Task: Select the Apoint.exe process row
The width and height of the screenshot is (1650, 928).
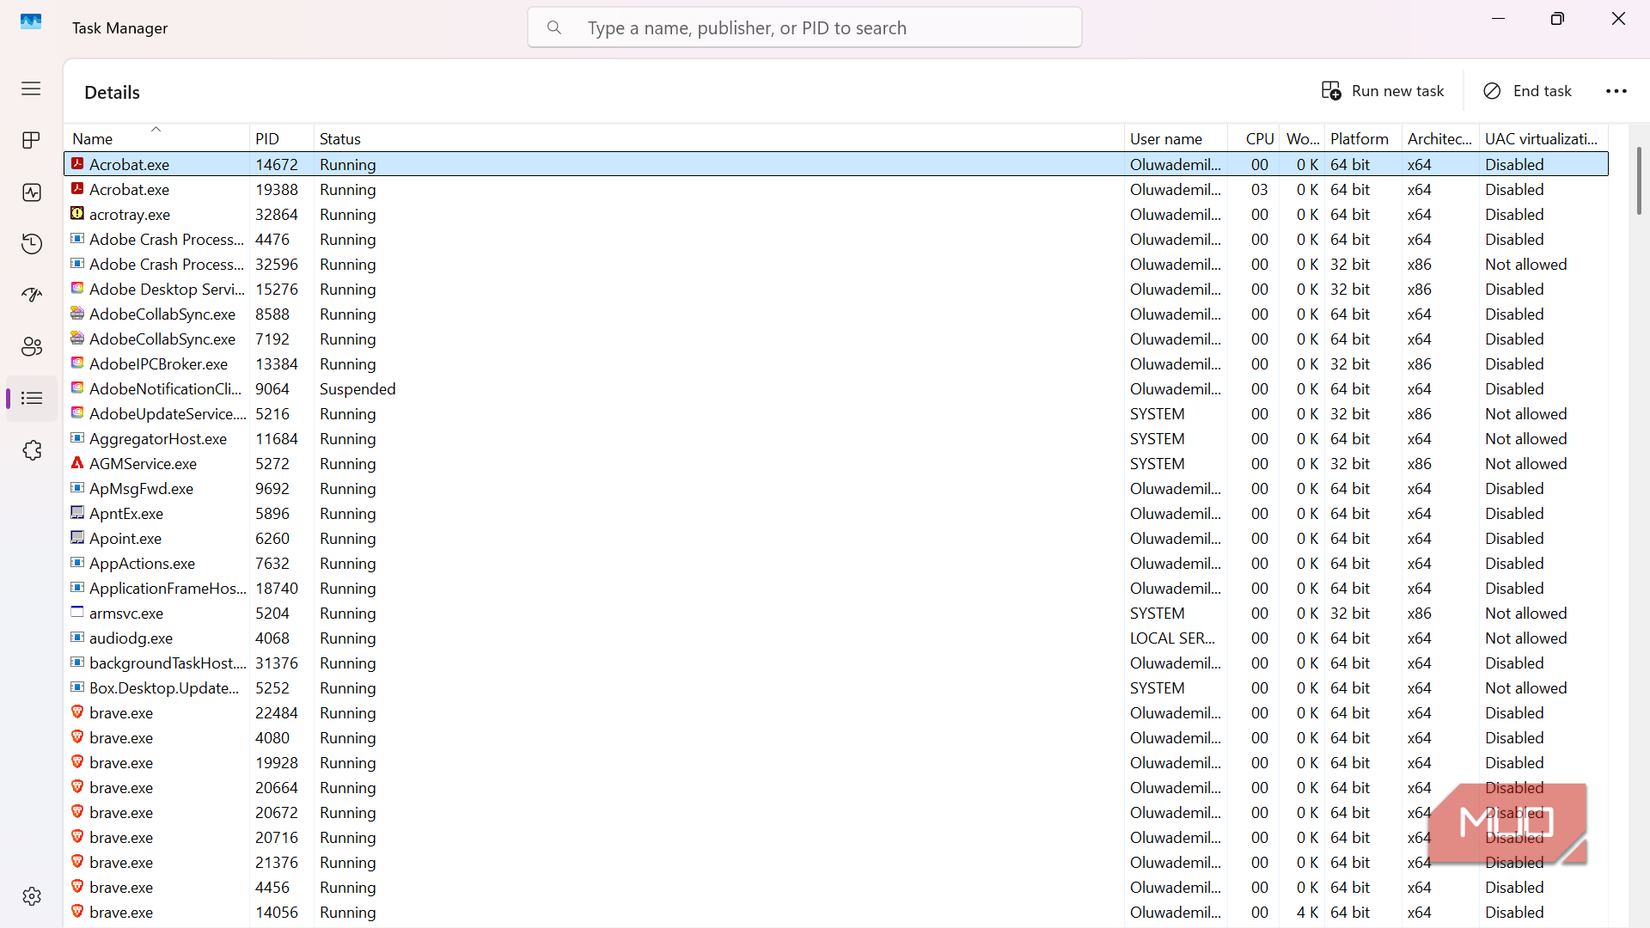Action: pyautogui.click(x=836, y=538)
